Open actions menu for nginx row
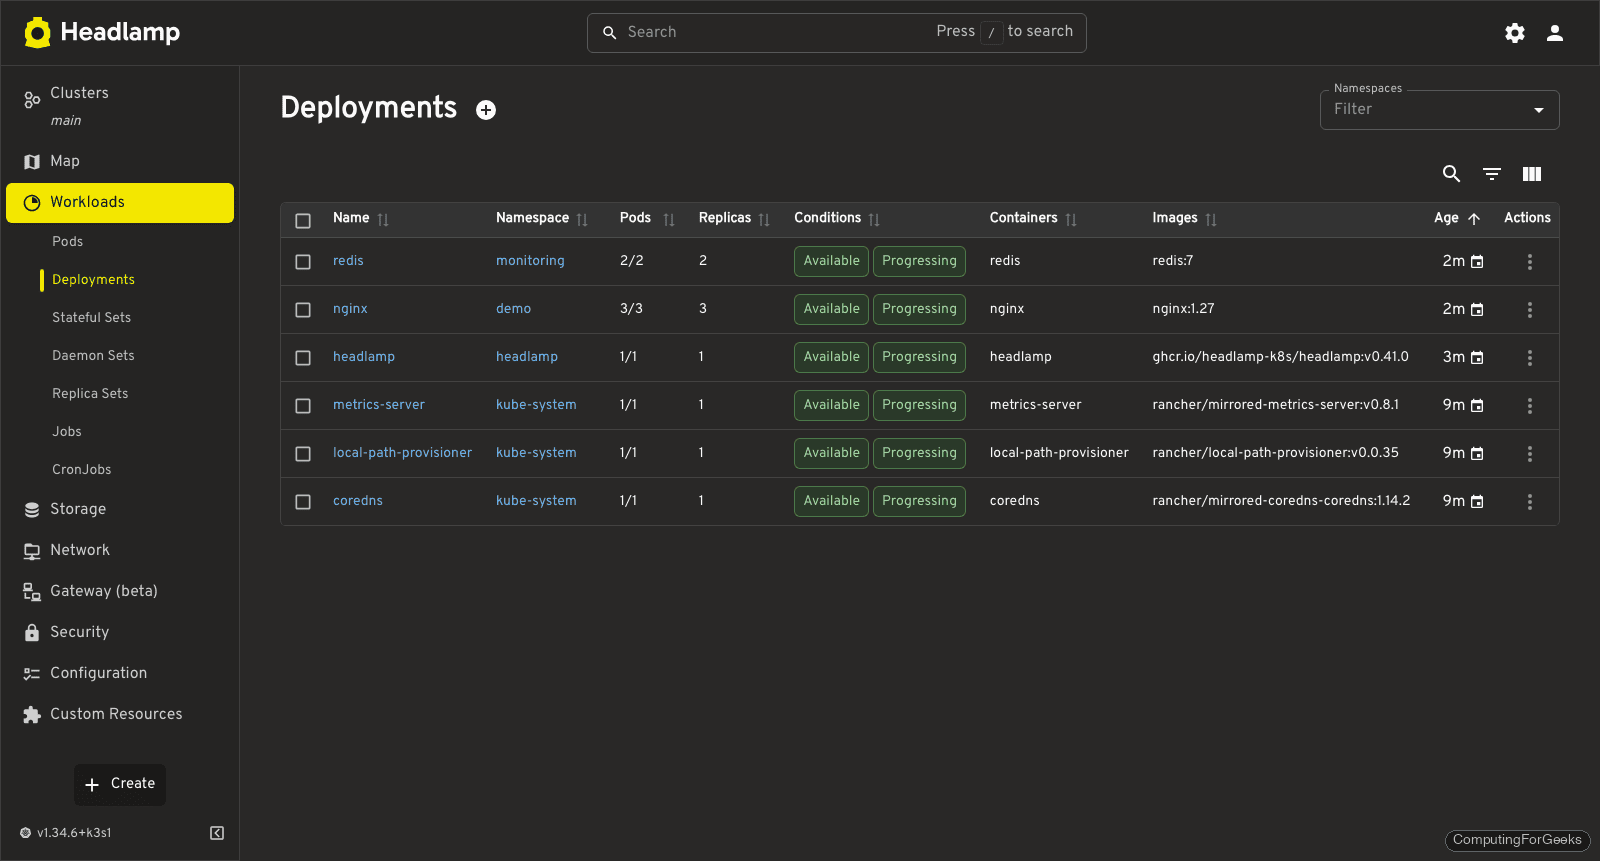 pos(1530,310)
